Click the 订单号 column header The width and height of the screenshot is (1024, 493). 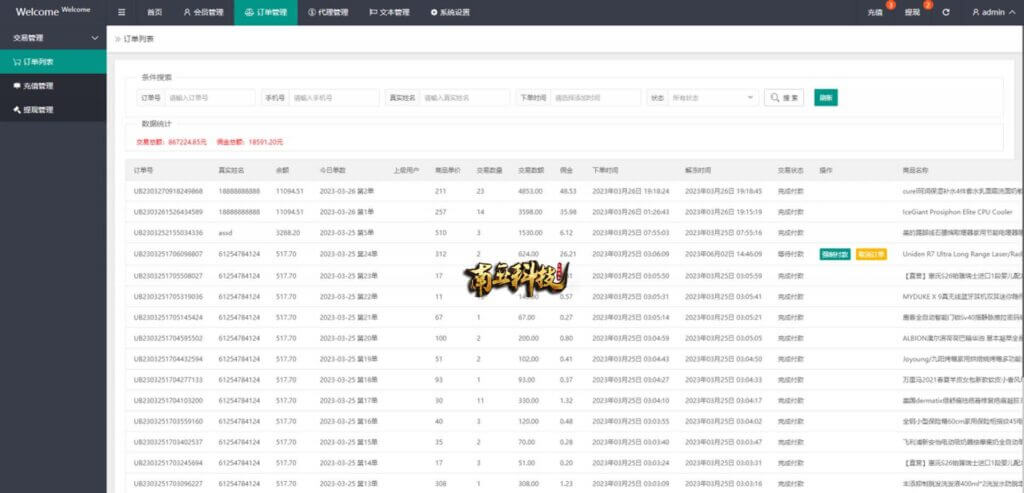(143, 170)
